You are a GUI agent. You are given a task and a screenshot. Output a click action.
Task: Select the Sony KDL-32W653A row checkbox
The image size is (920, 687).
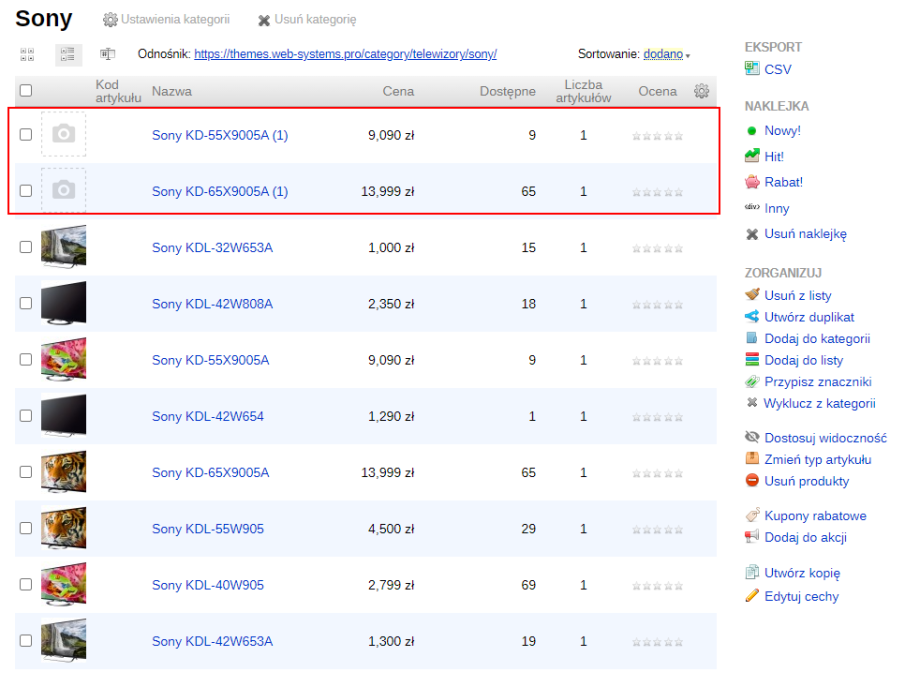tap(26, 247)
